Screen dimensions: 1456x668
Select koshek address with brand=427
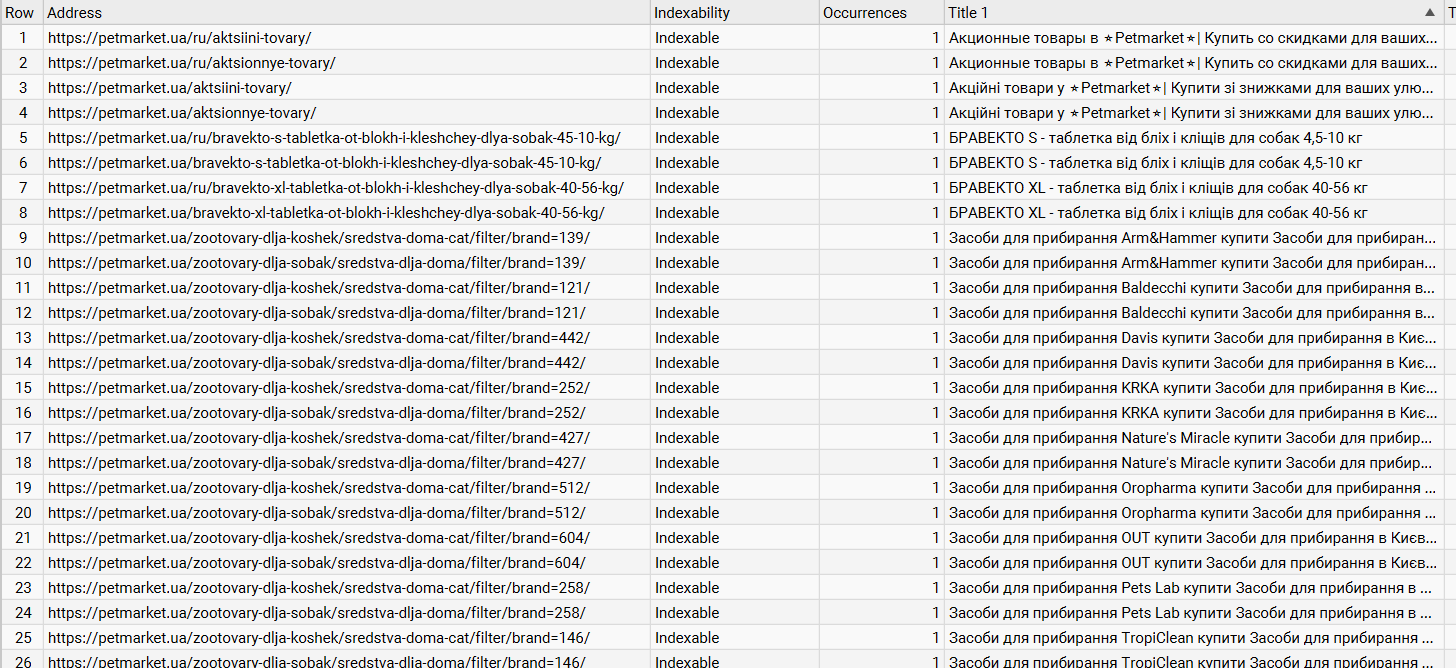click(x=318, y=438)
